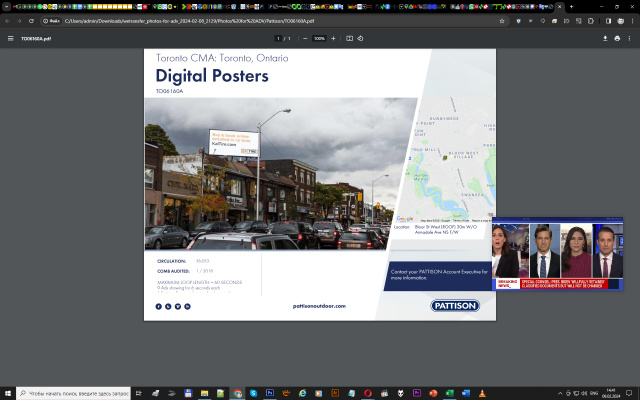Print the PDF document
640x400 pixels.
coord(617,38)
